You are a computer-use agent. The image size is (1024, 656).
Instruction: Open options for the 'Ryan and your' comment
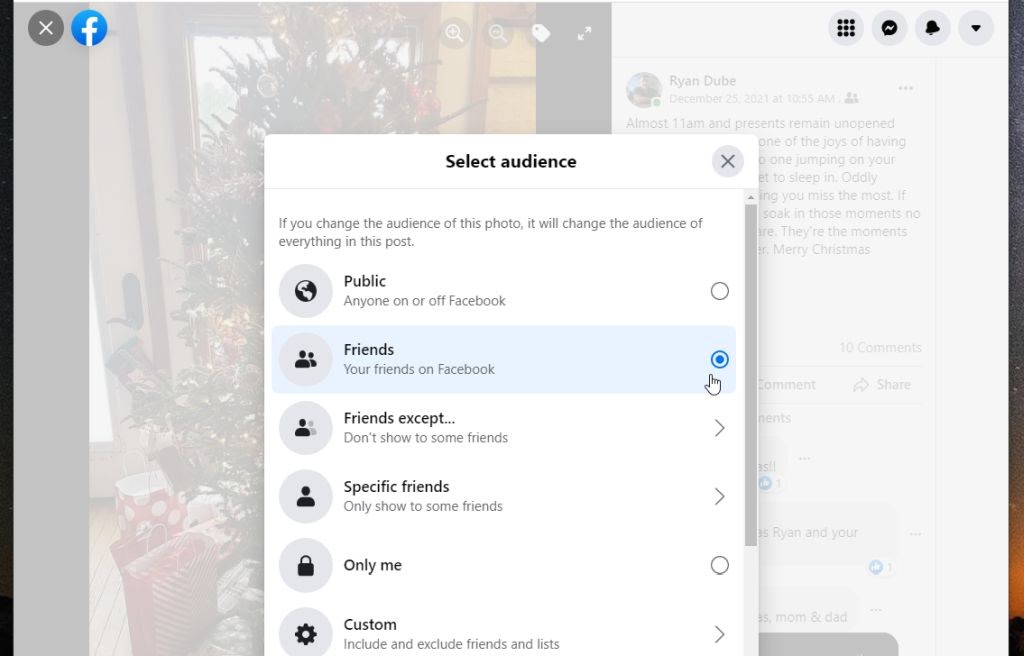916,534
